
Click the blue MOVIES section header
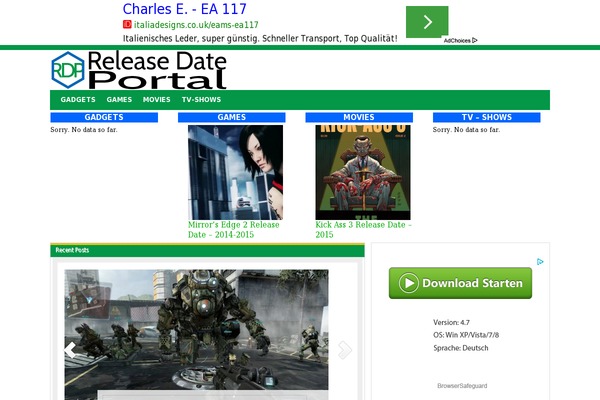[359, 117]
